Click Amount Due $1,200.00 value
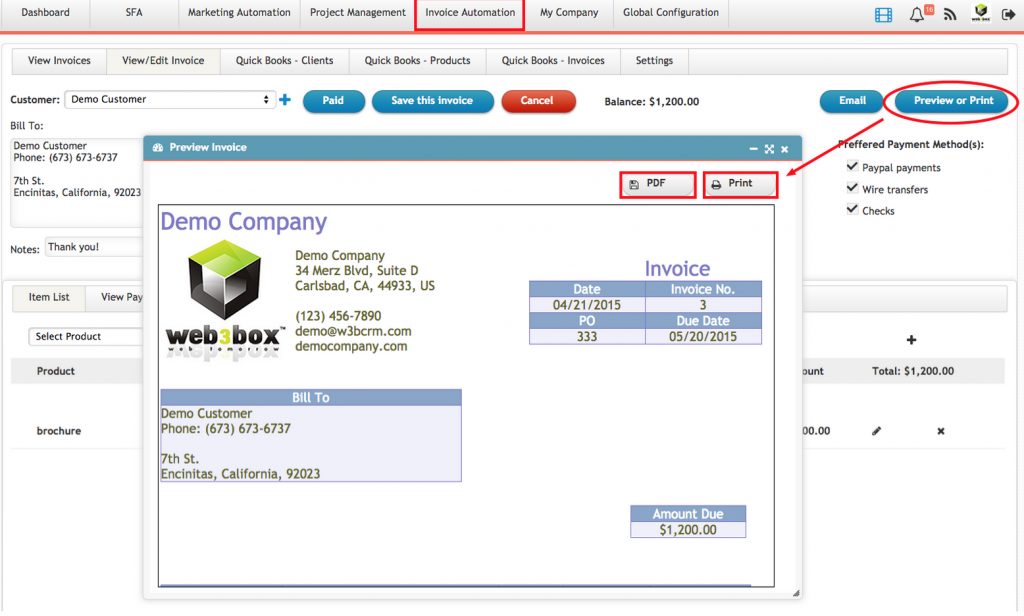1024x616 pixels. pos(688,530)
